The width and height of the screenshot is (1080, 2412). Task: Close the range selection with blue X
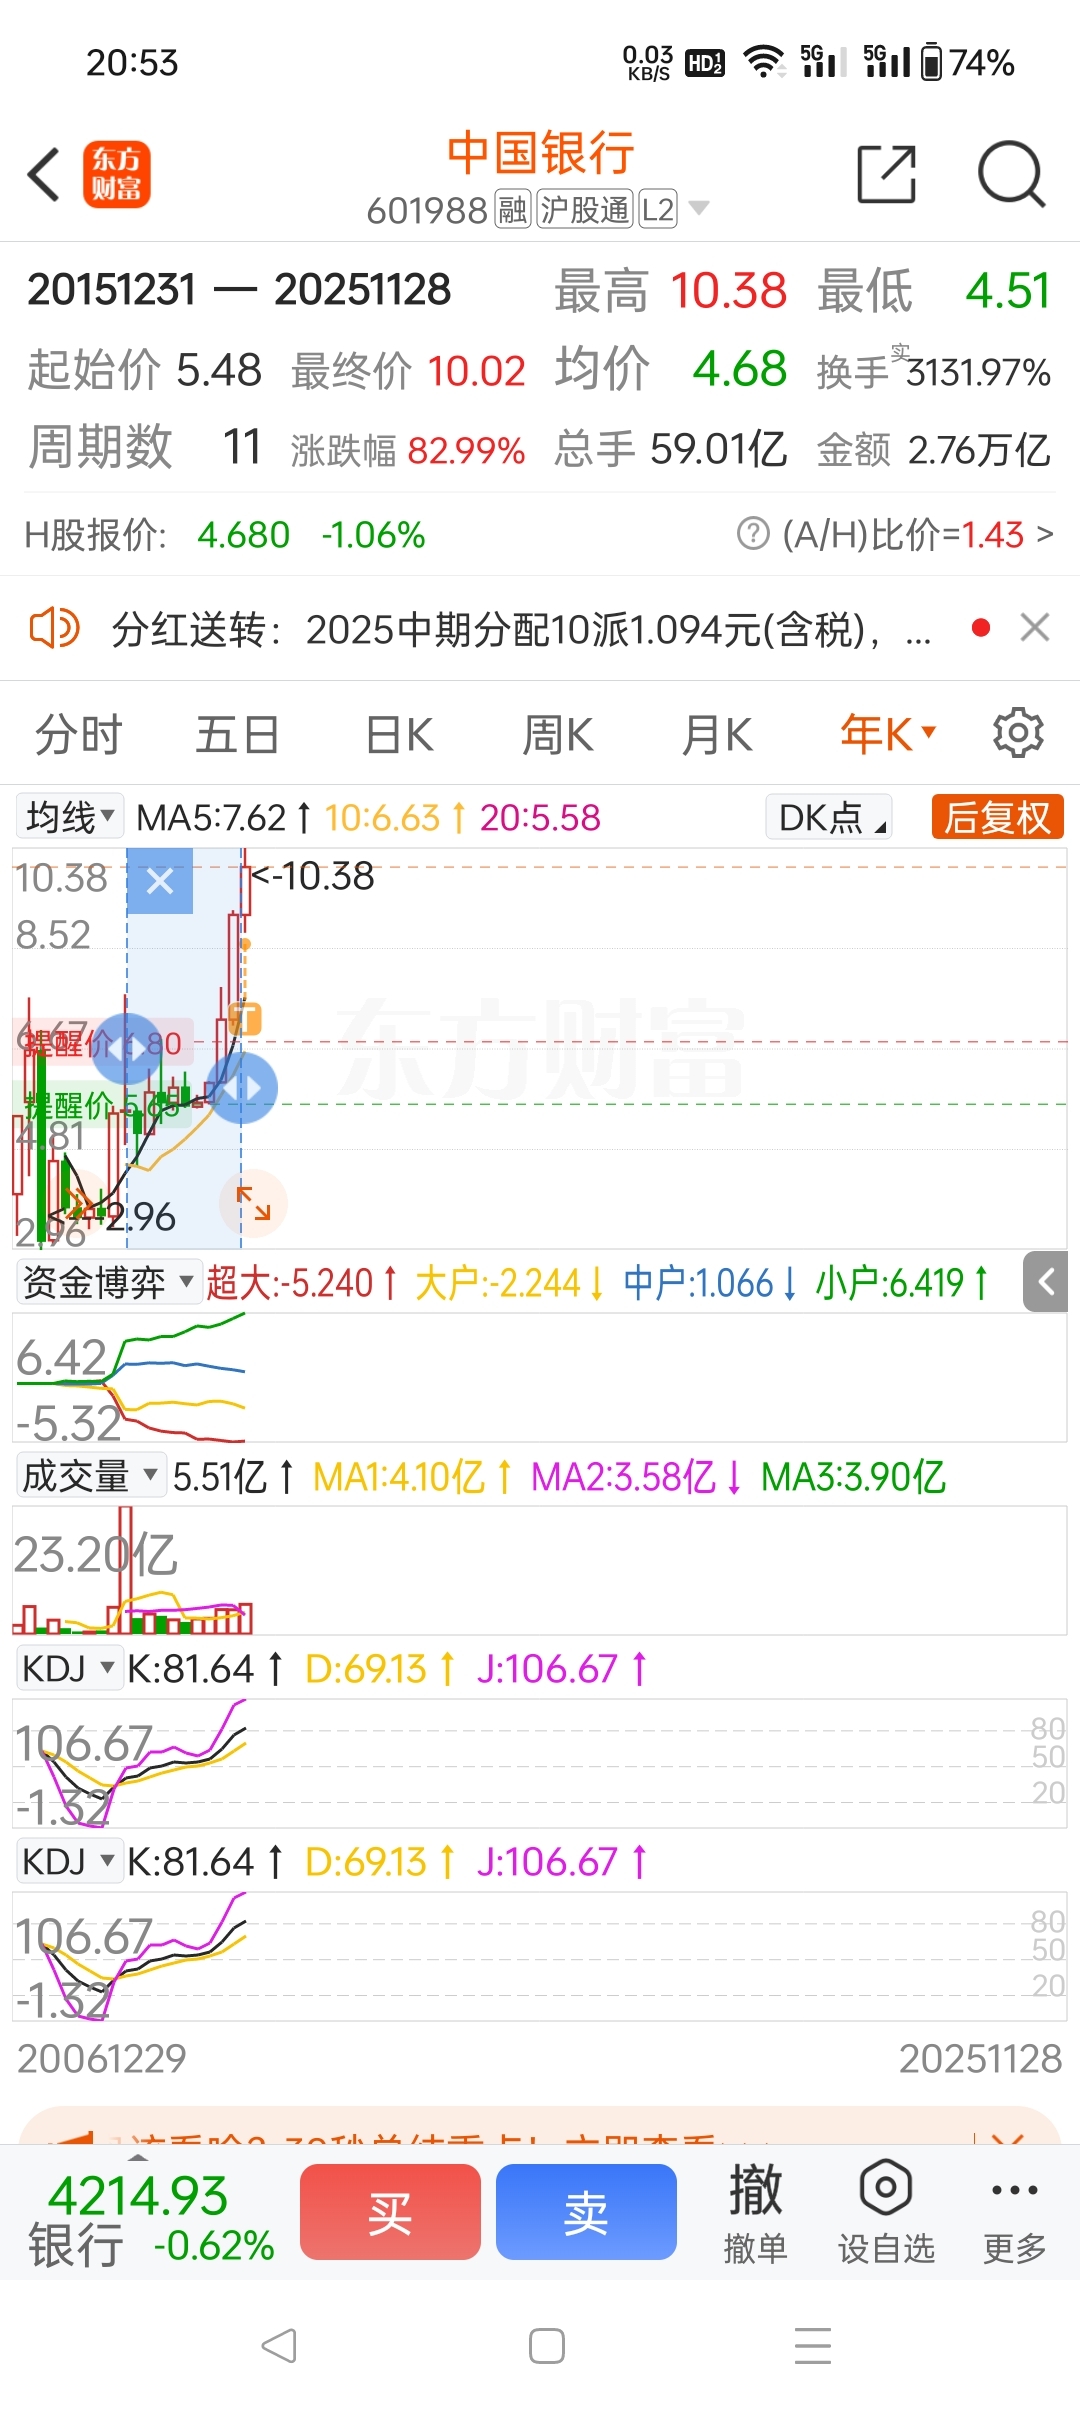160,881
